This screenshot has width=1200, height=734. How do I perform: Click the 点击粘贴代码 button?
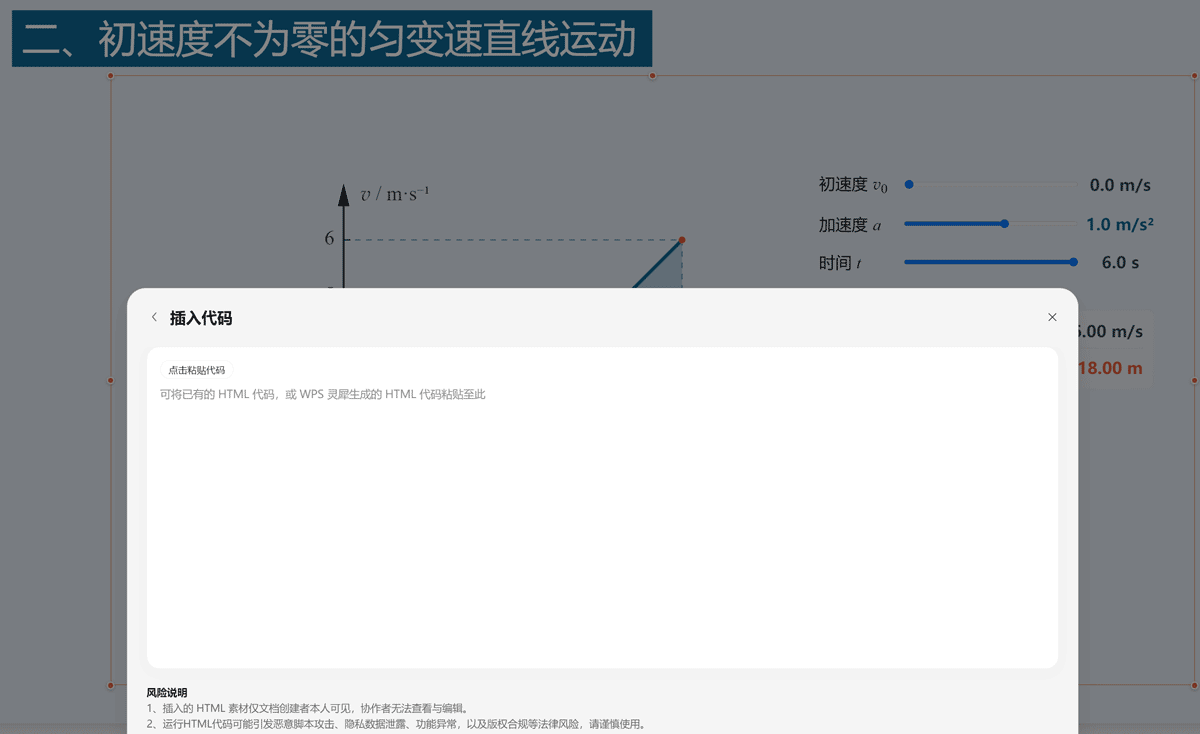(196, 370)
